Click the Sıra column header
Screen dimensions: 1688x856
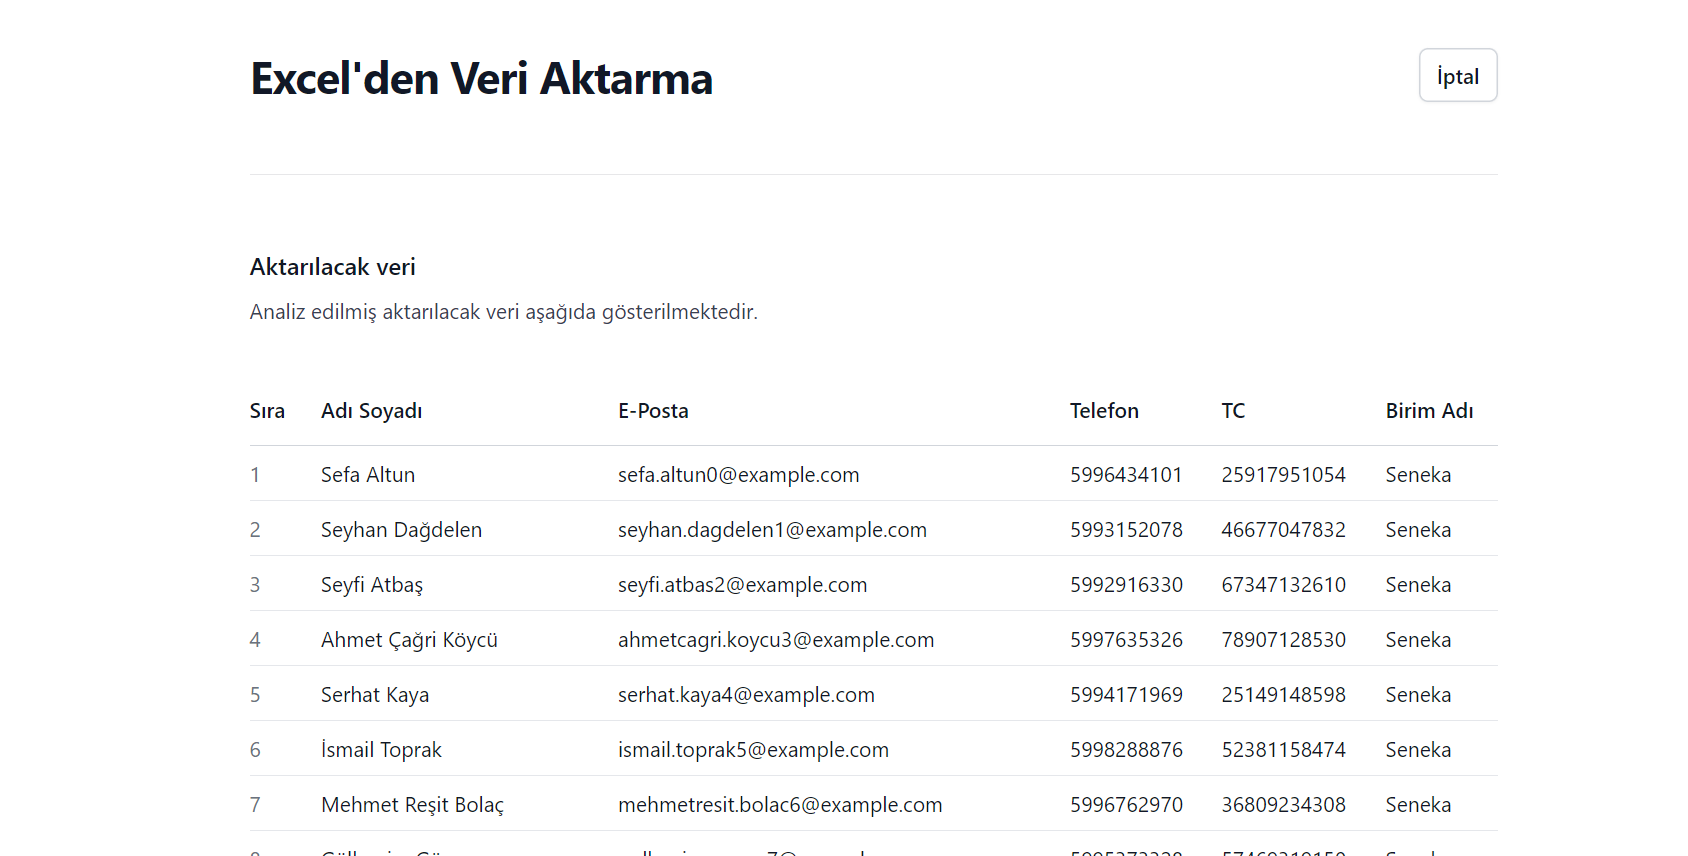pos(267,411)
